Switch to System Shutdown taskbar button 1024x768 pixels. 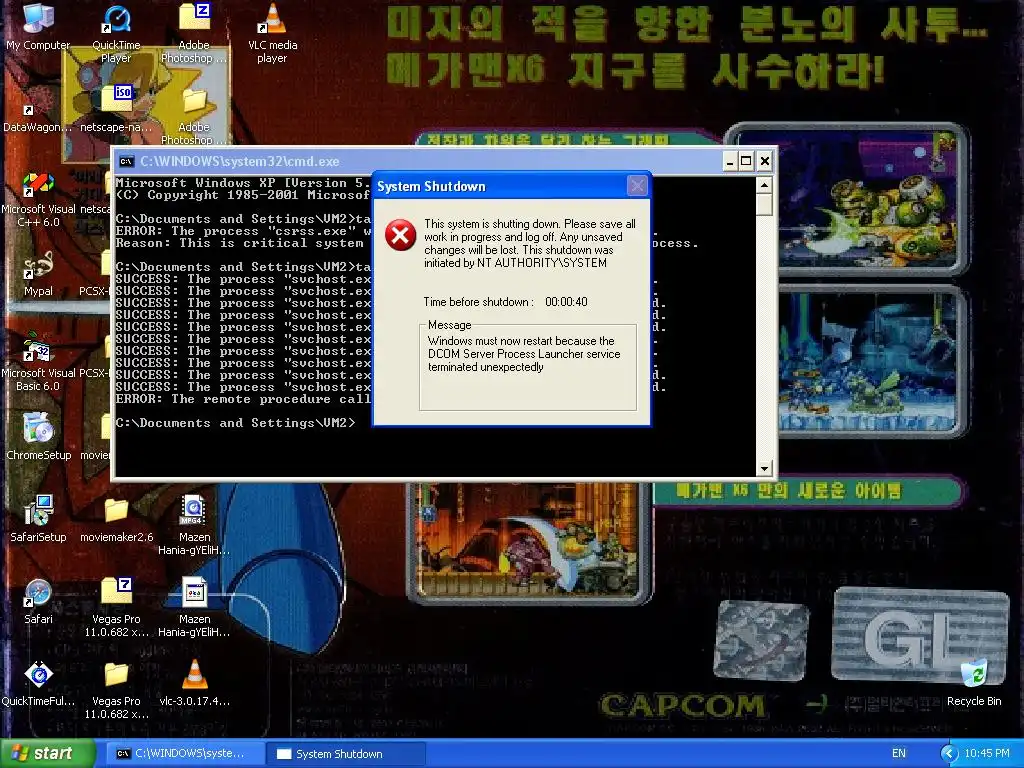(x=346, y=754)
